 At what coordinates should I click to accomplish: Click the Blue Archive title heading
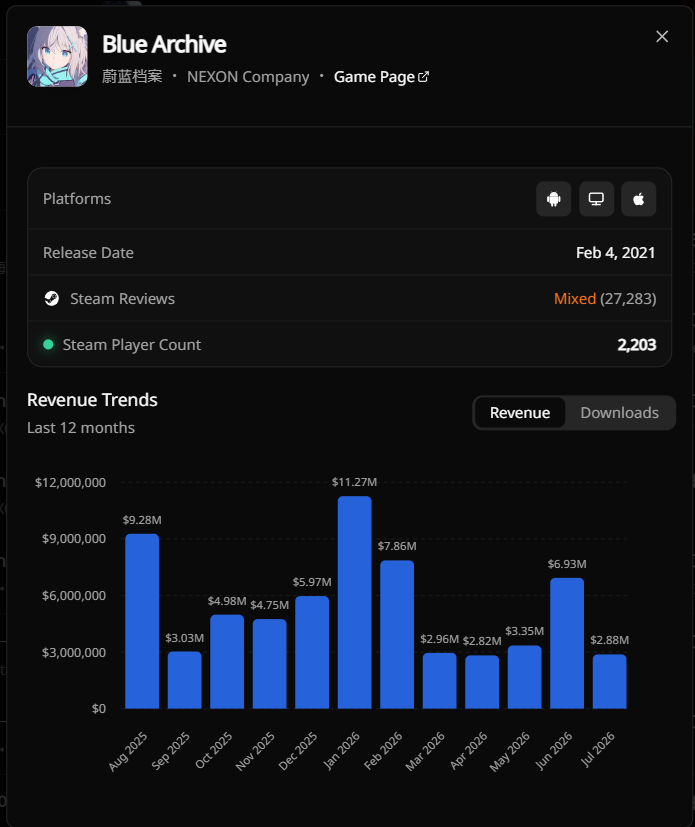(165, 44)
